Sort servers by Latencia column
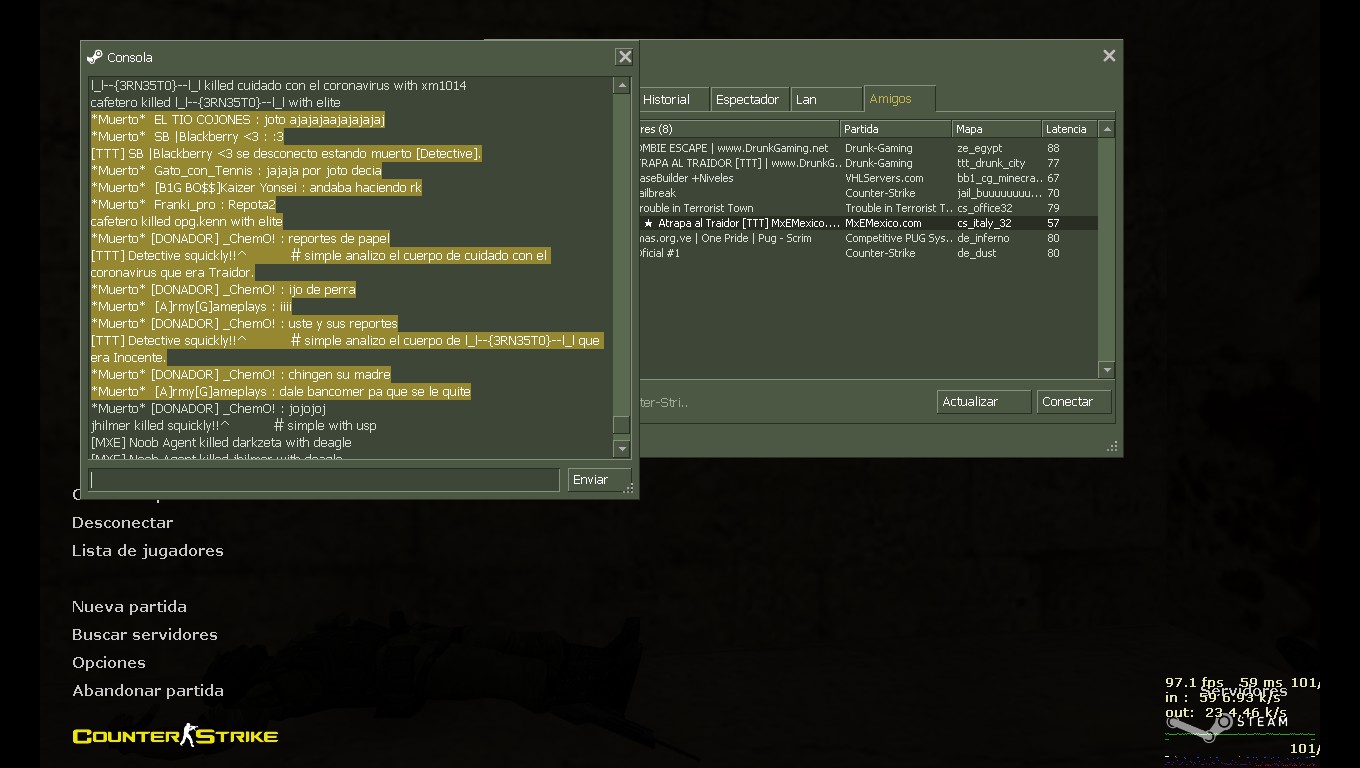 (1070, 129)
